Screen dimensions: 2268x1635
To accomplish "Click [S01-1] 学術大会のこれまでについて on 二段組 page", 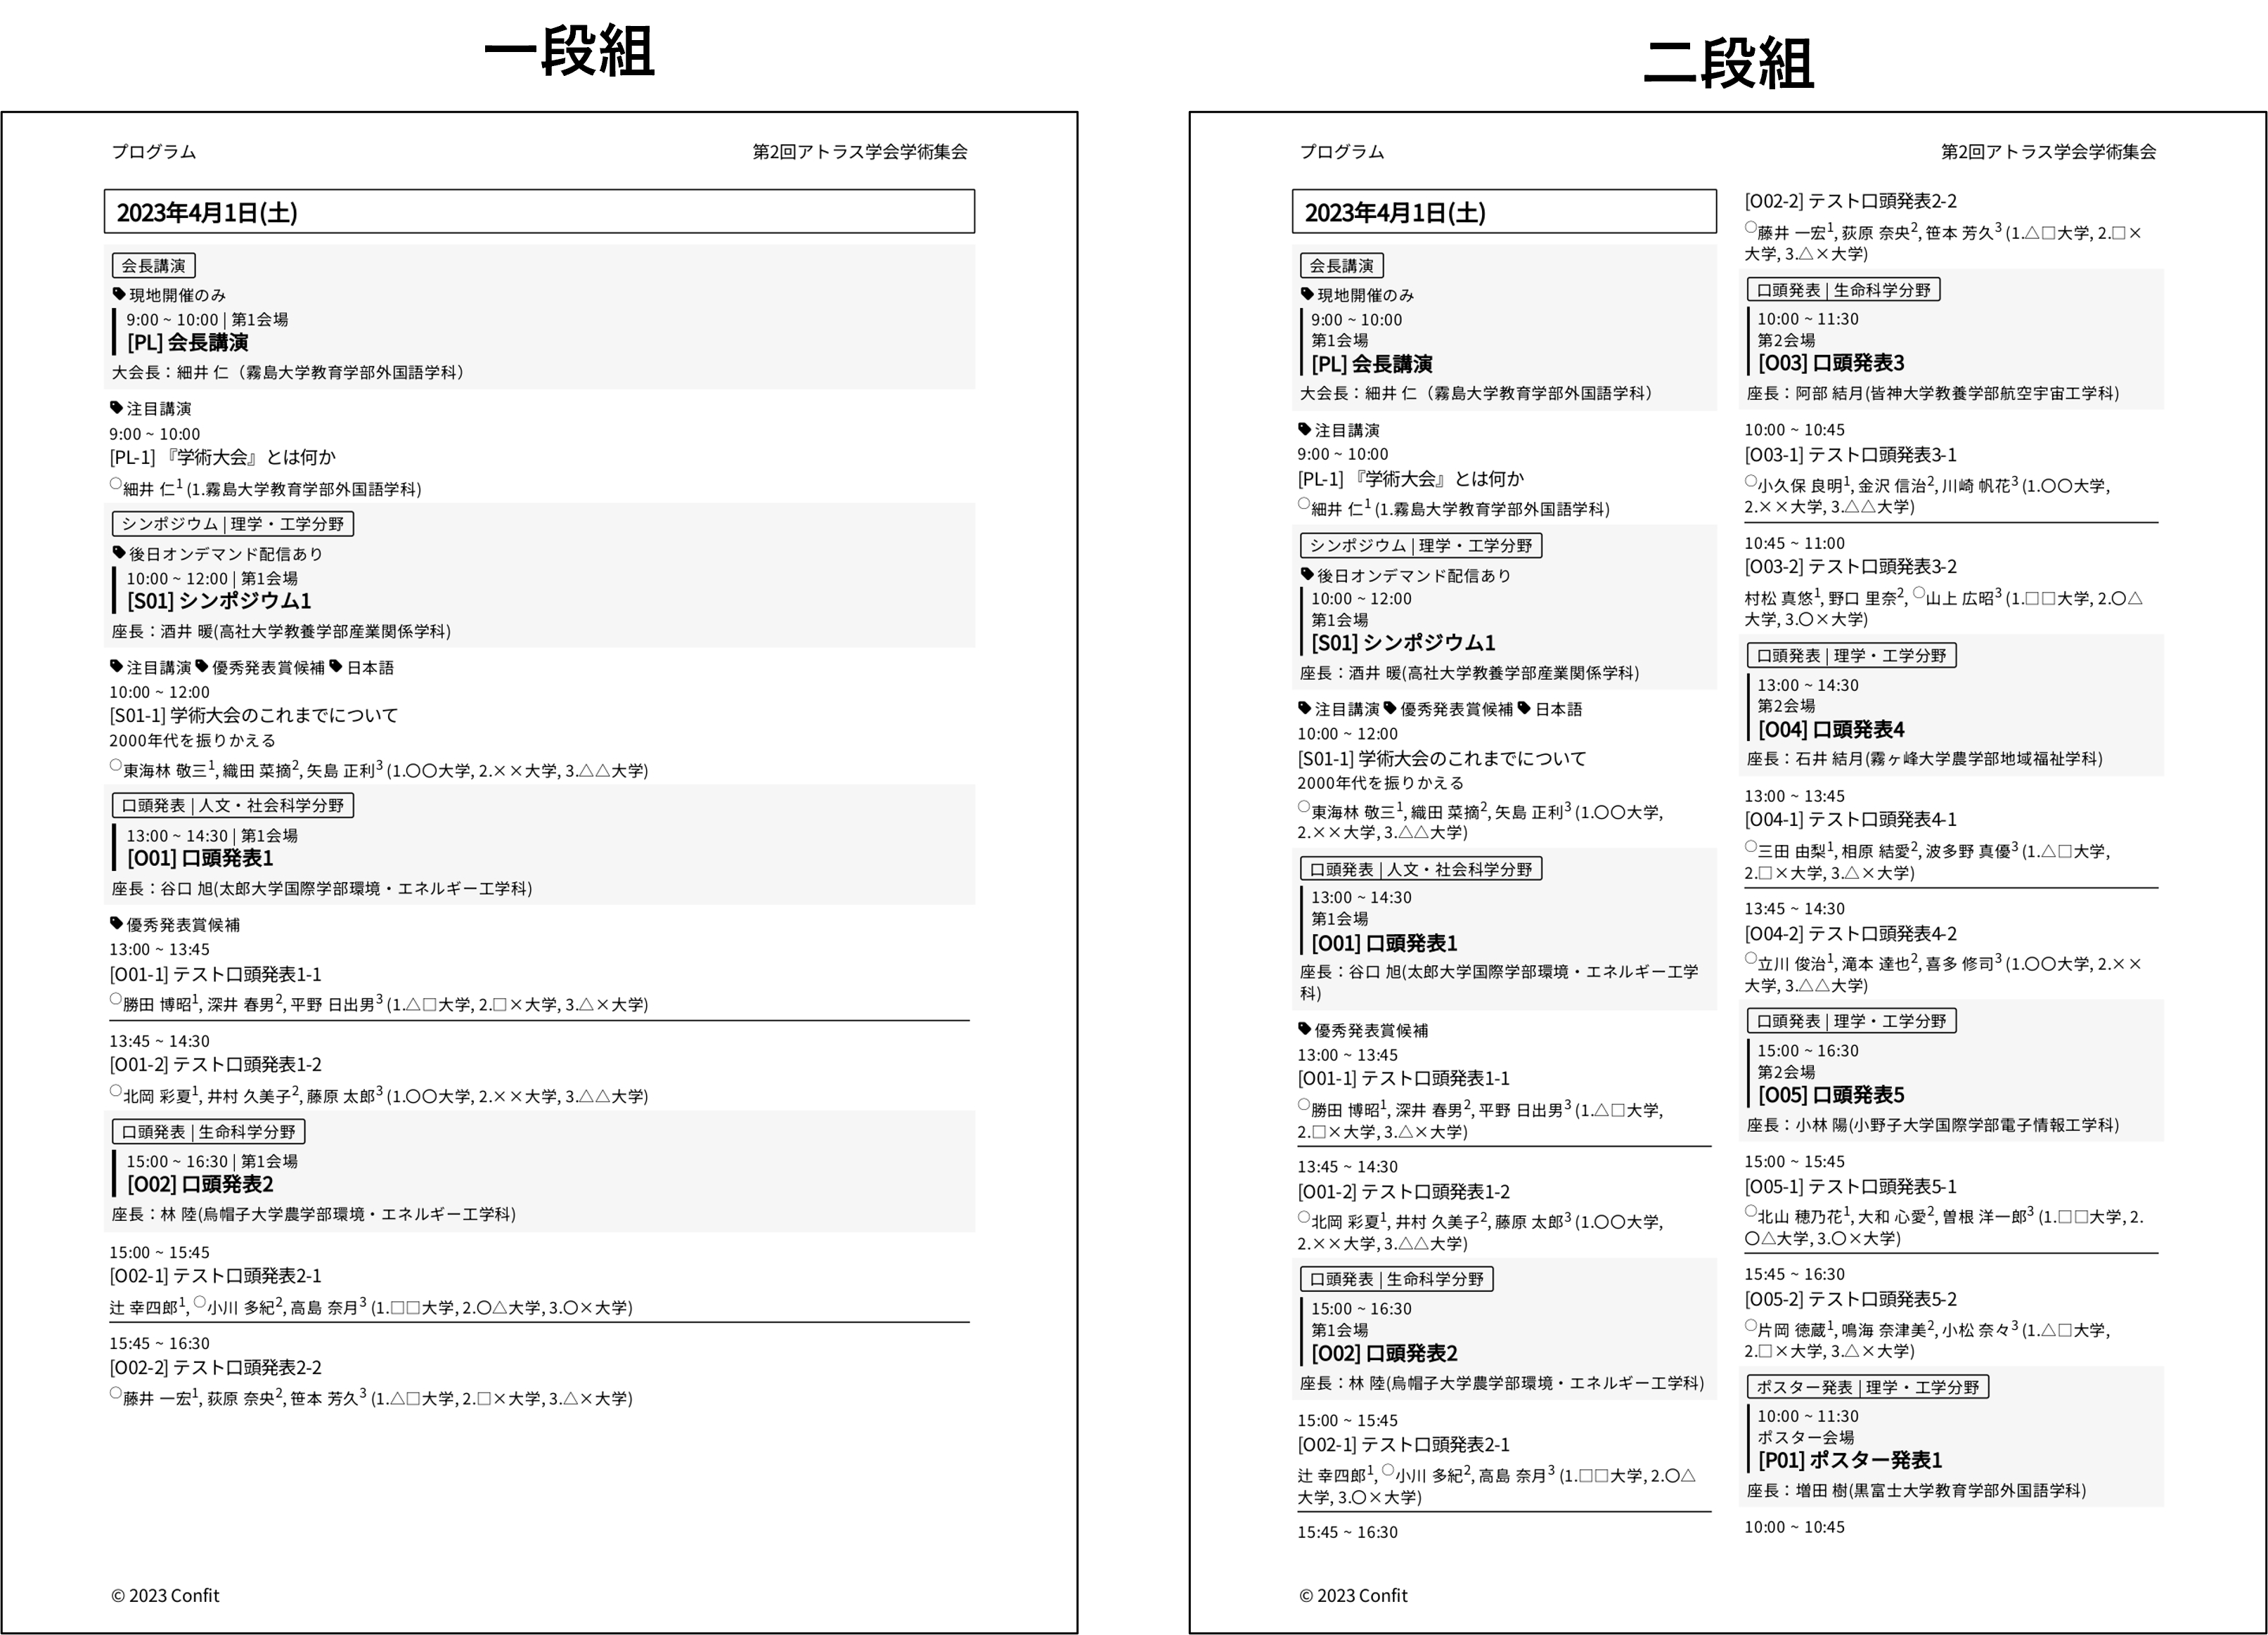I will pyautogui.click(x=1441, y=758).
